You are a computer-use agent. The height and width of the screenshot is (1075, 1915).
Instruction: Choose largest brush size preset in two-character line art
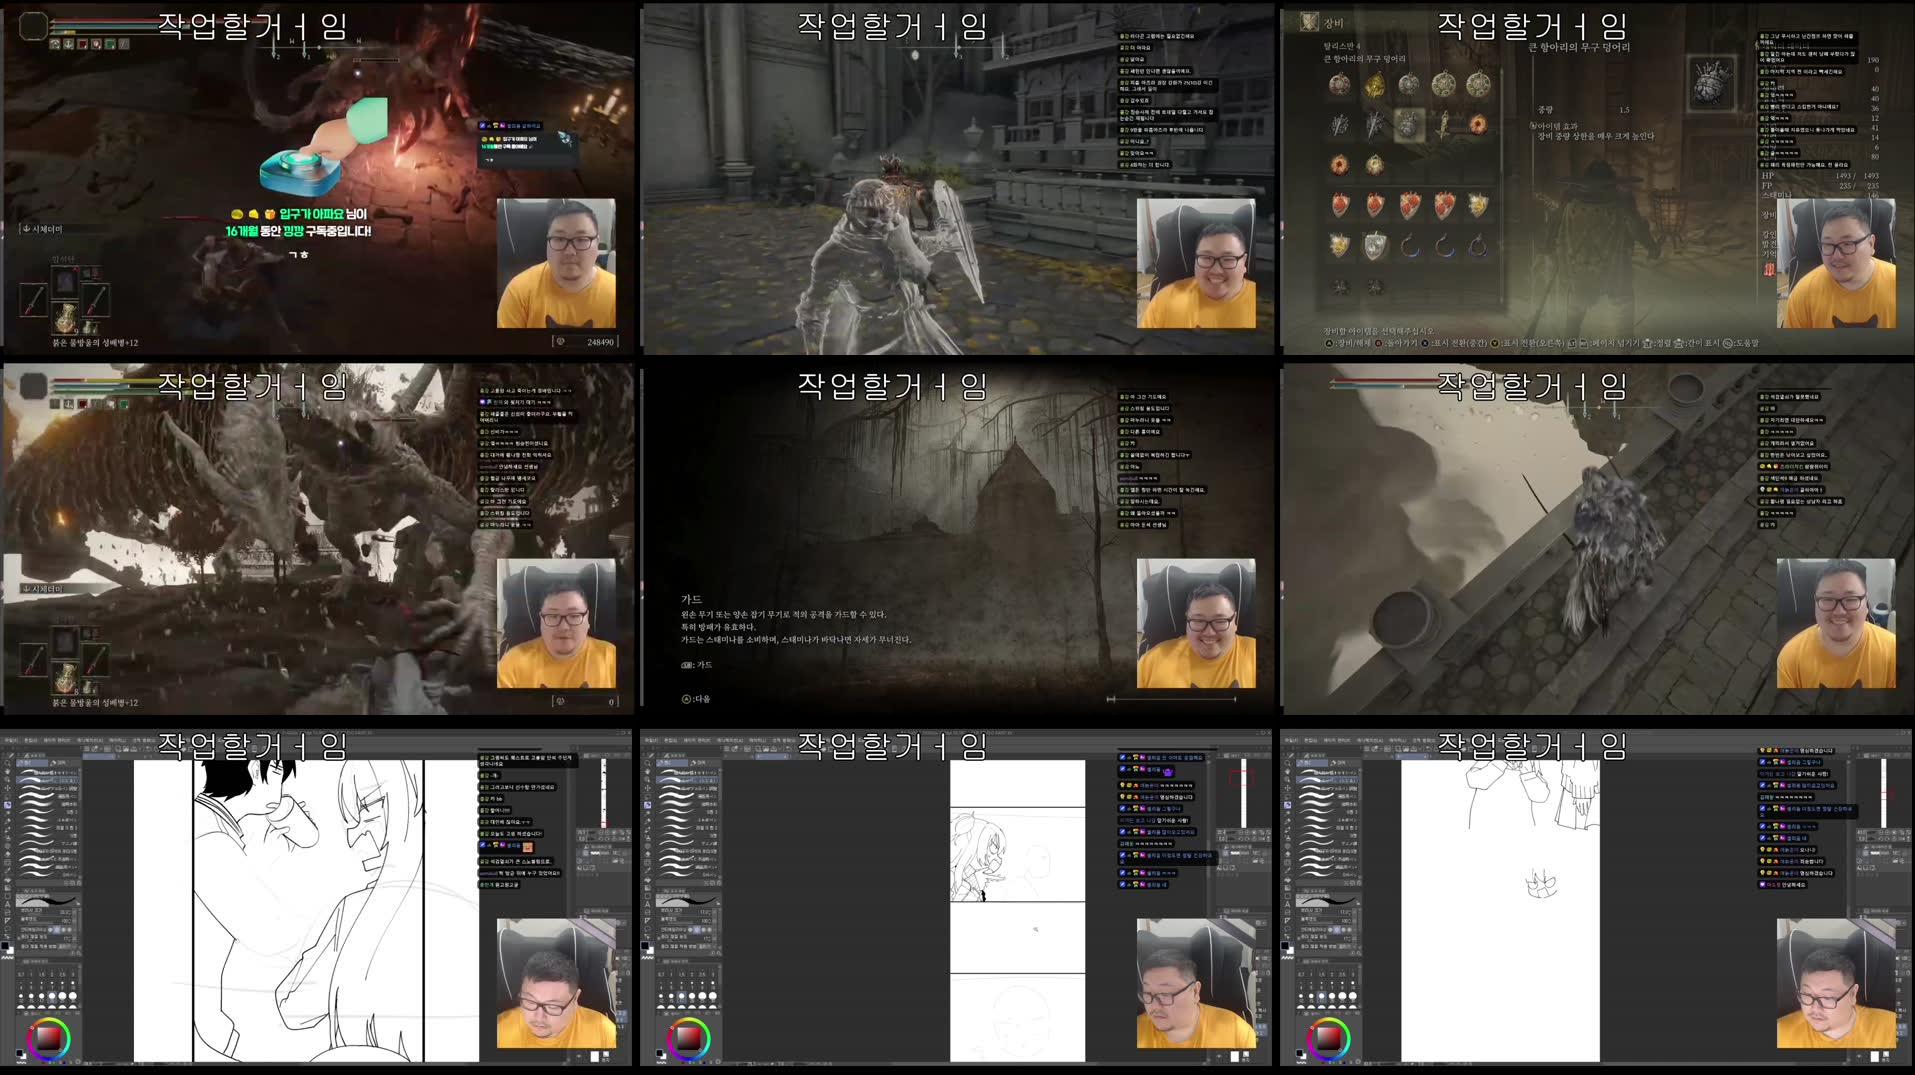pos(72,996)
